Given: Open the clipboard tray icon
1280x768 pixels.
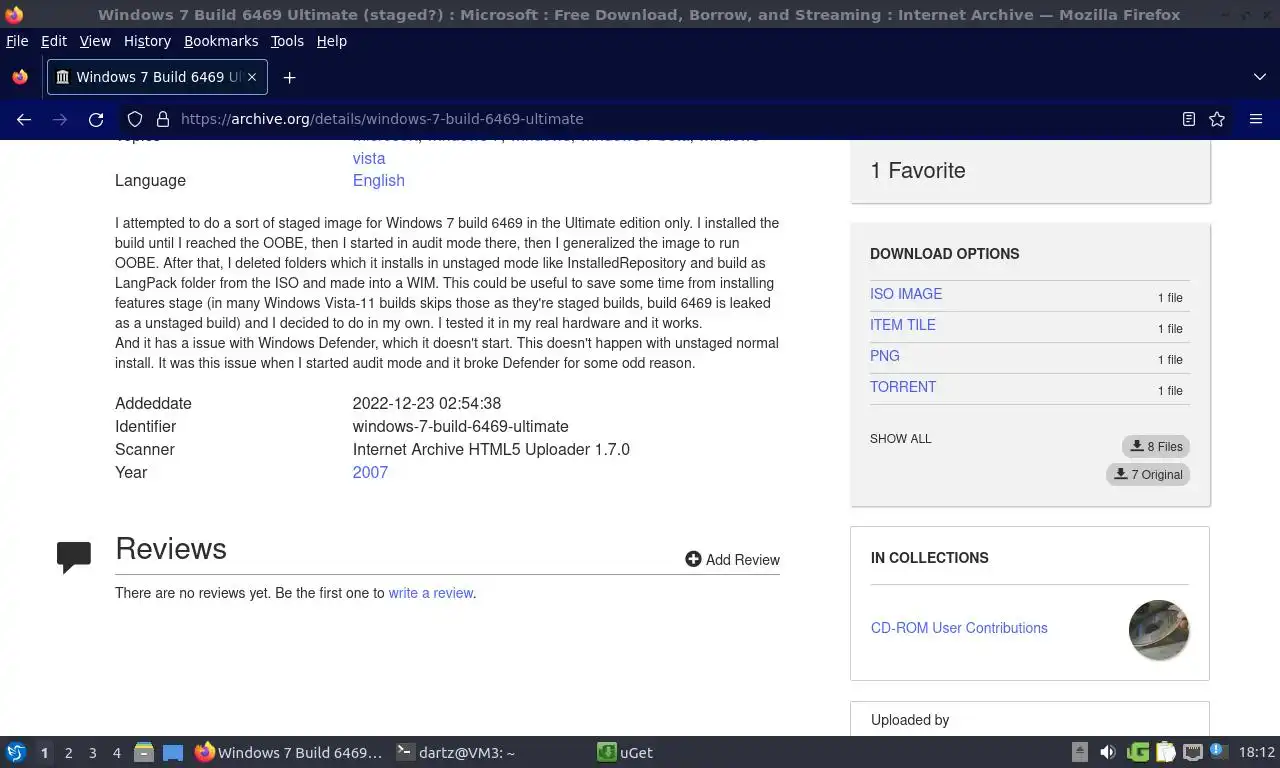Looking at the screenshot, I should point(1165,753).
